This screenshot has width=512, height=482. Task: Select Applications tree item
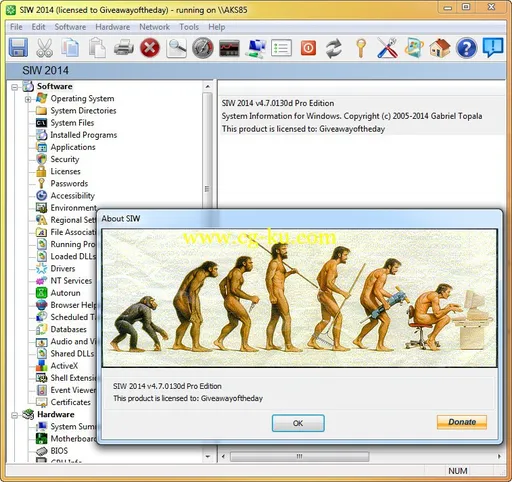(73, 147)
